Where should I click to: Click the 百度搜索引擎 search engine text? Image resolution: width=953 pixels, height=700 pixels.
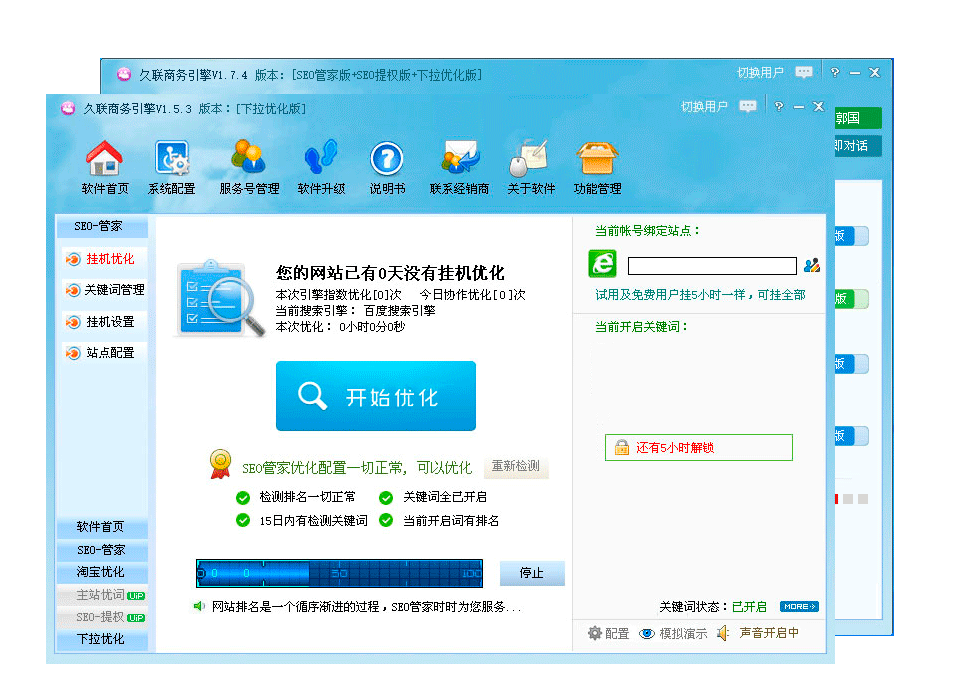pos(399,311)
